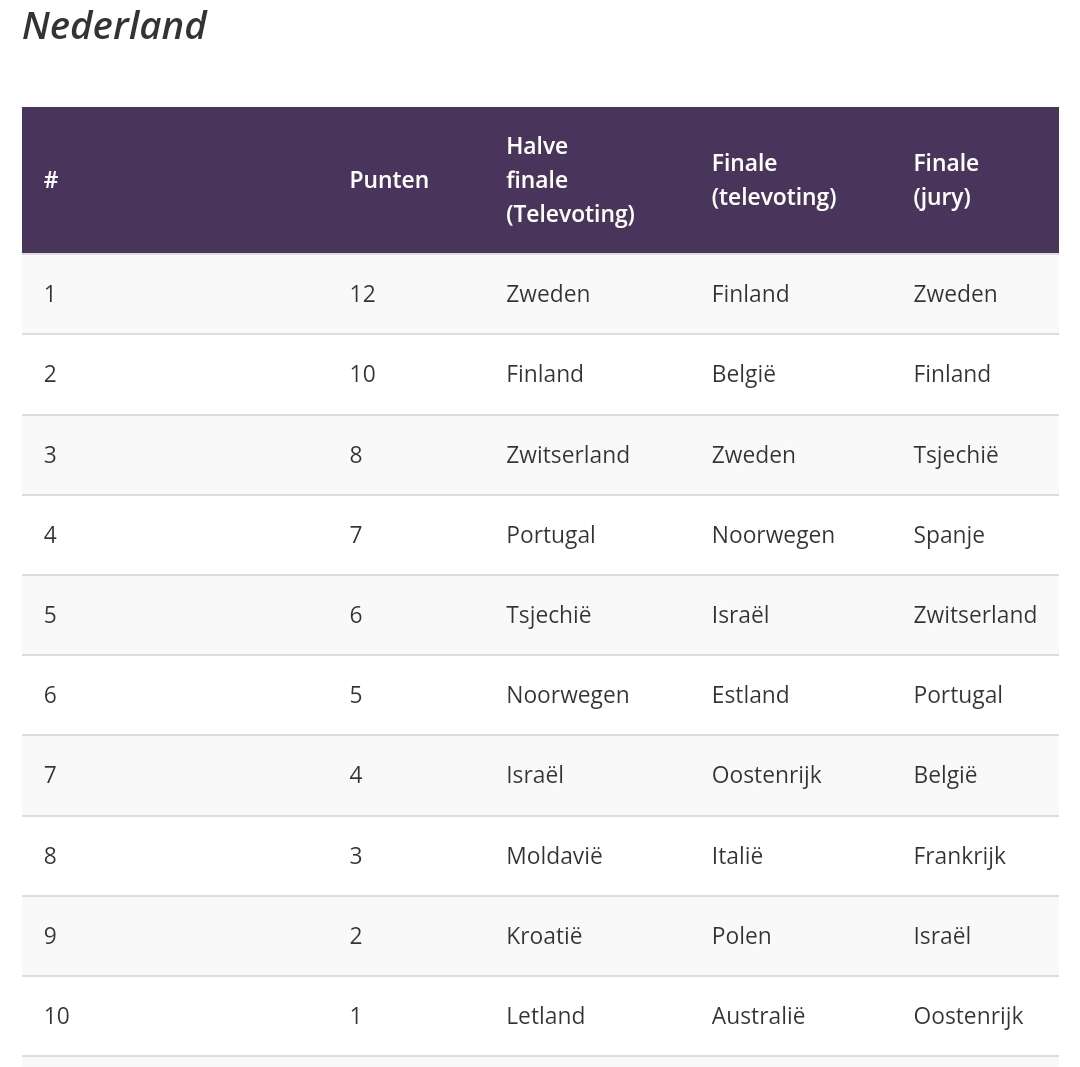1080x1067 pixels.
Task: Click Noorwegen in the 7-point row
Action: [773, 535]
